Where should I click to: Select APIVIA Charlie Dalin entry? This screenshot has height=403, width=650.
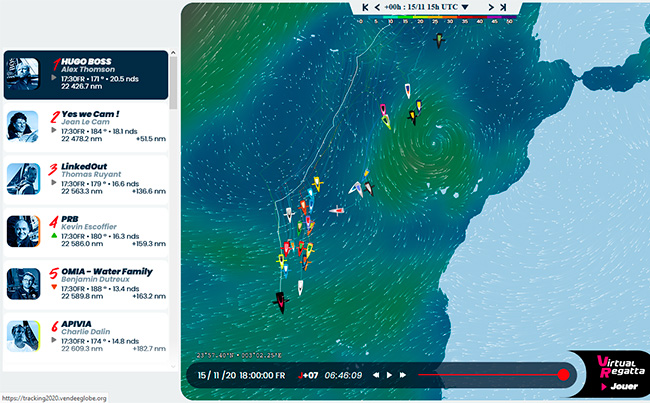[x=86, y=337]
